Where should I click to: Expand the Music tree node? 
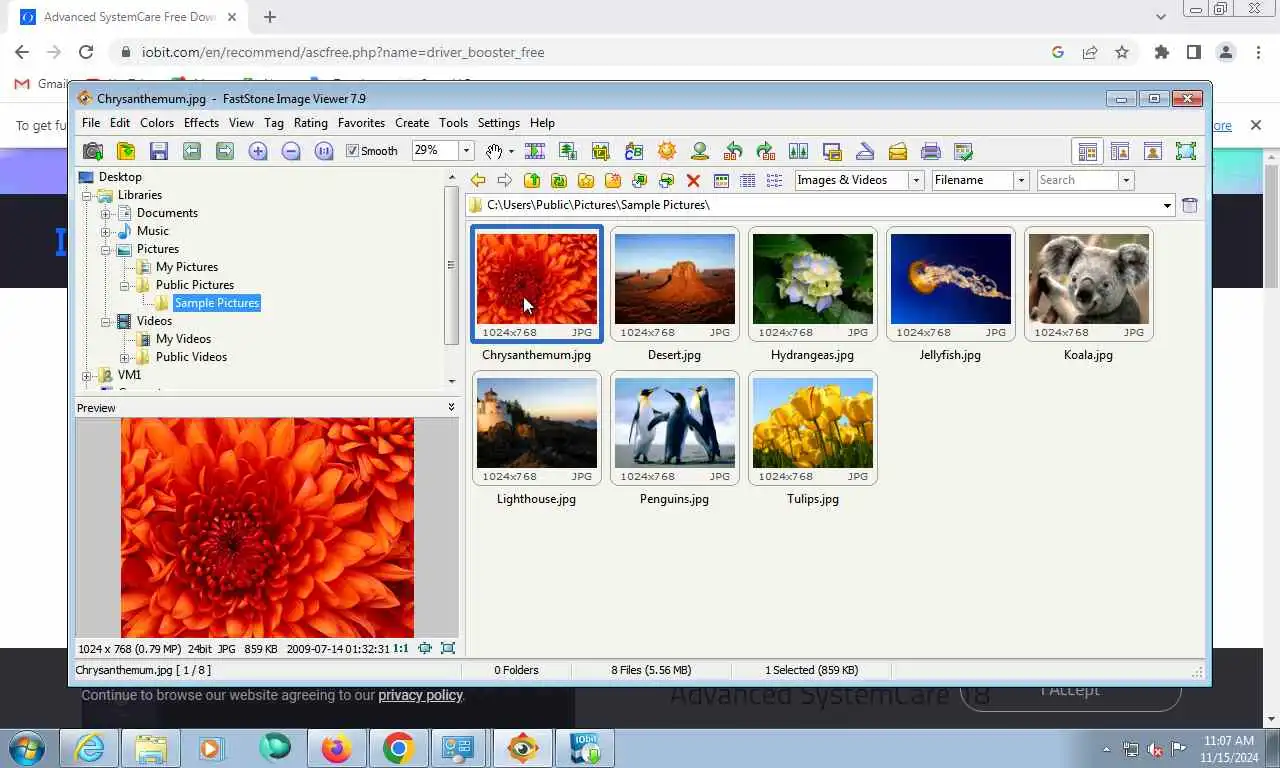point(105,231)
